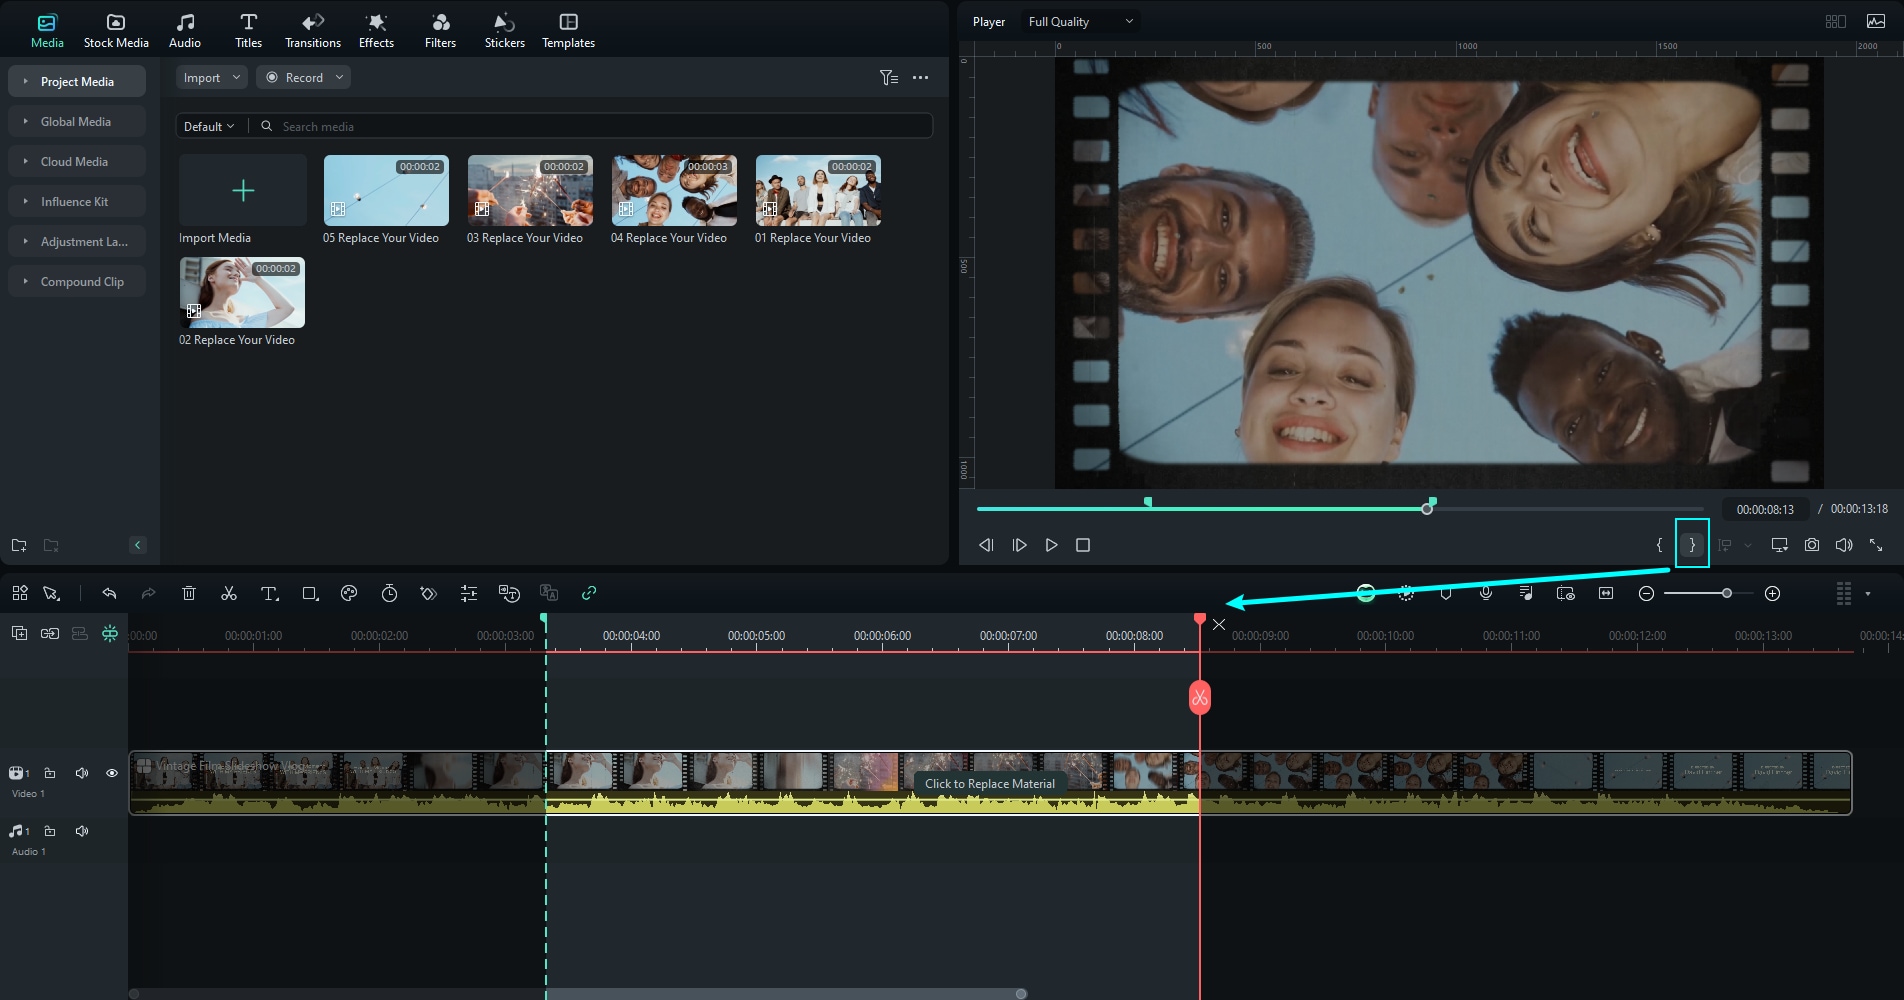
Task: Open the Templates tab
Action: [x=568, y=30]
